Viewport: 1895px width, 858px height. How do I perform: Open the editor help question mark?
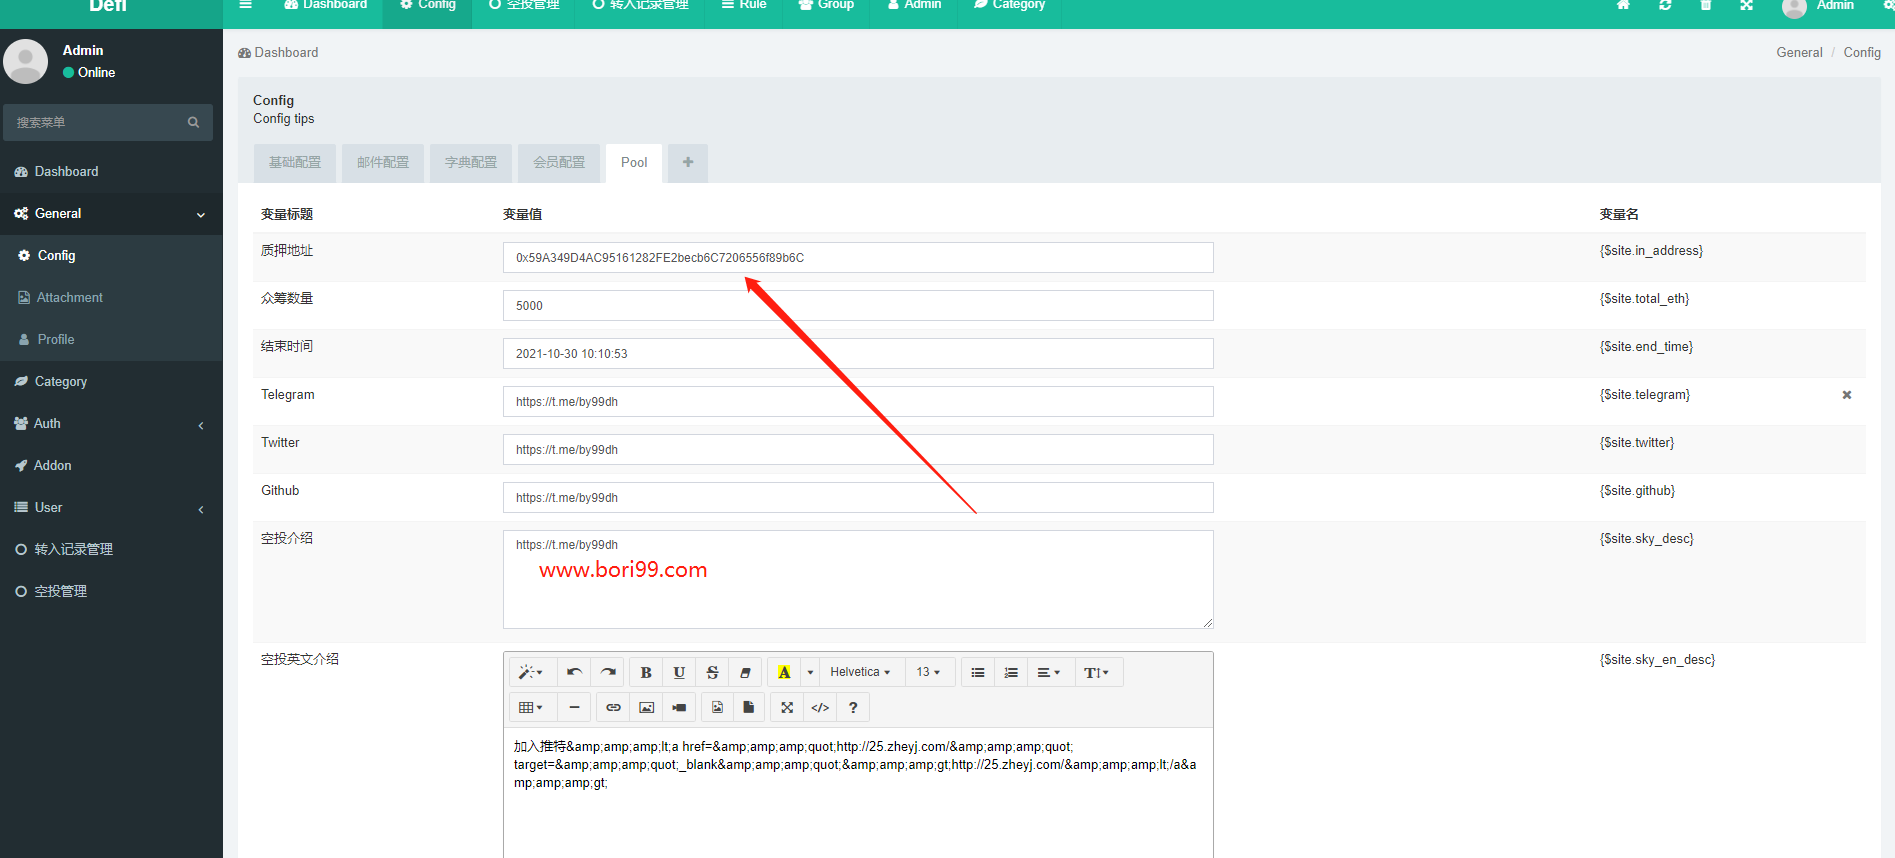click(853, 707)
